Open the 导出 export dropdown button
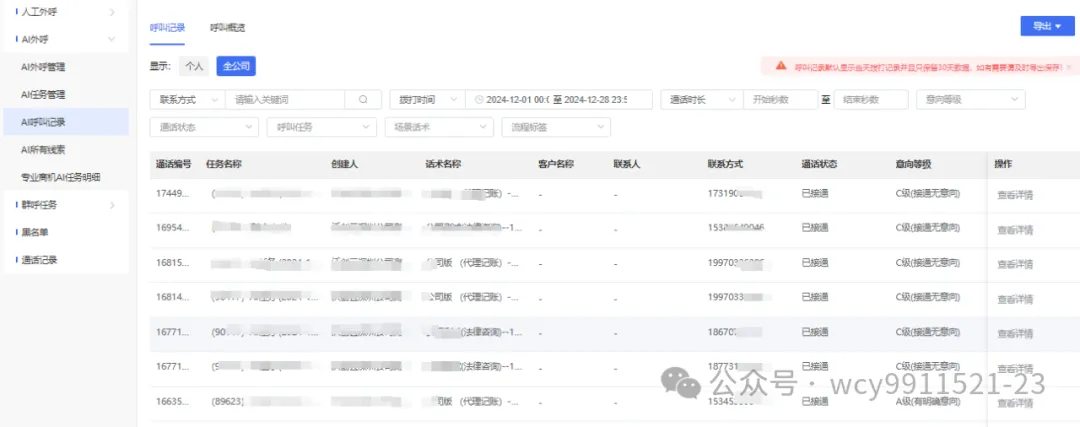The height and width of the screenshot is (427, 1080). pyautogui.click(x=1047, y=26)
